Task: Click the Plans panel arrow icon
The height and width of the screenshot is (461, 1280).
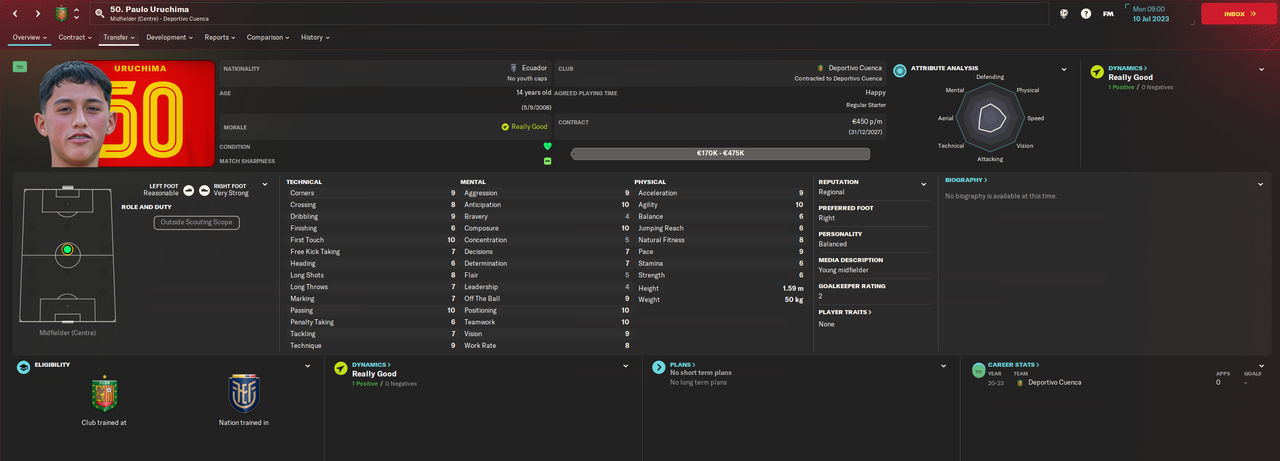Action: [659, 368]
